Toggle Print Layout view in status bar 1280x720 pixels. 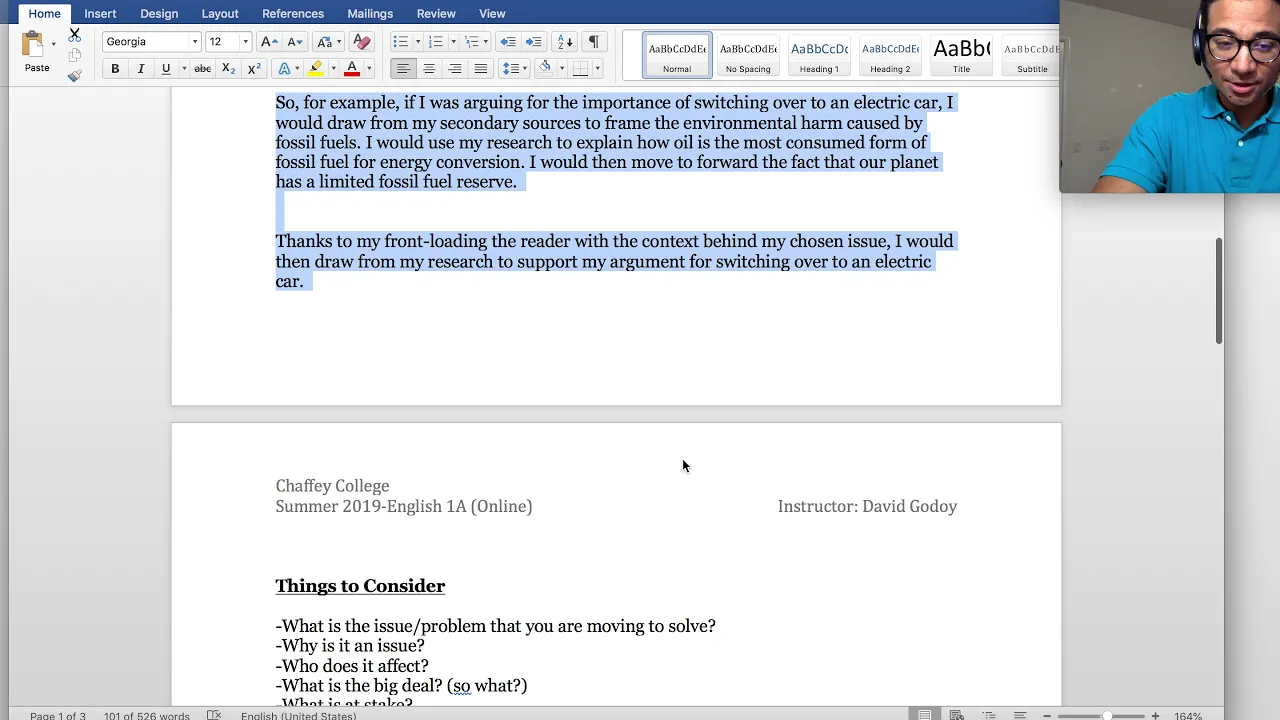coord(925,715)
